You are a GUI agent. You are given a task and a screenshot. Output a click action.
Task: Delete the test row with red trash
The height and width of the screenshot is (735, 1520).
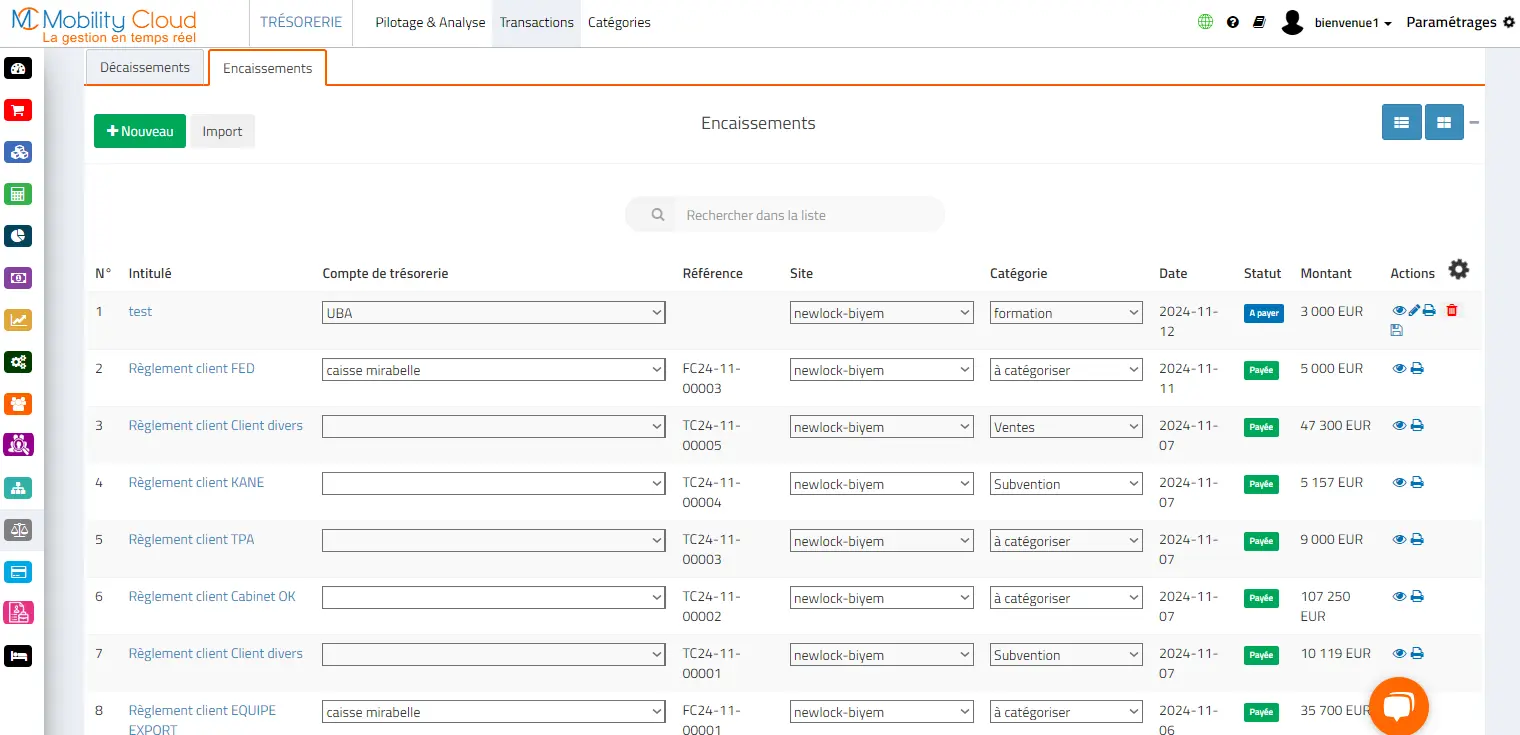[x=1452, y=311]
